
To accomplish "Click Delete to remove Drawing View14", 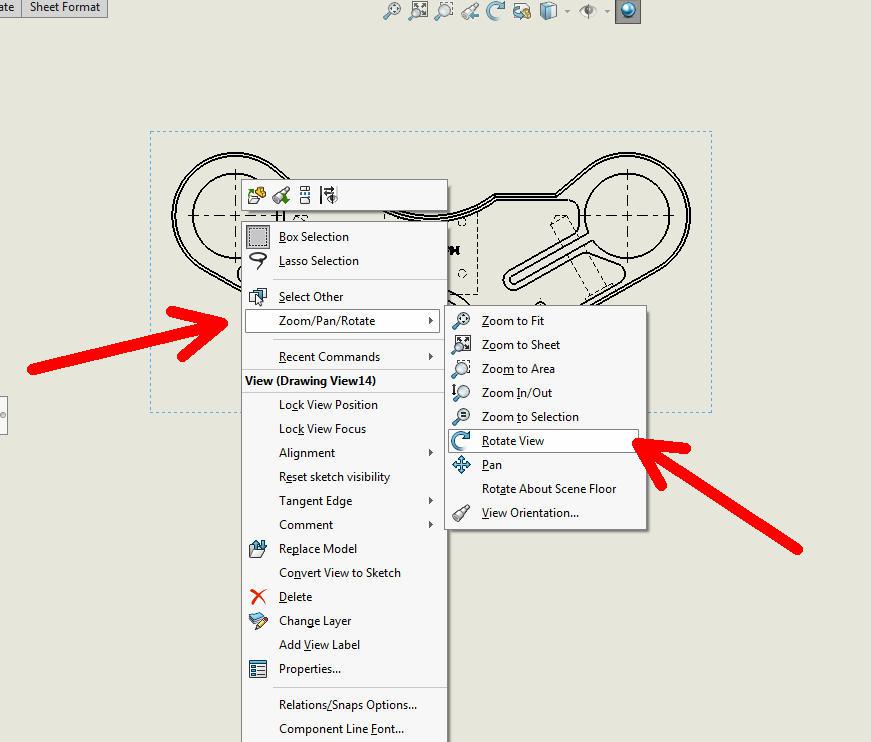I will (295, 596).
